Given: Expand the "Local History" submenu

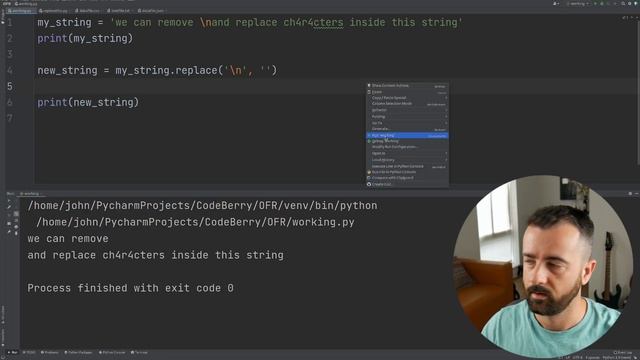Looking at the screenshot, I should [407, 160].
